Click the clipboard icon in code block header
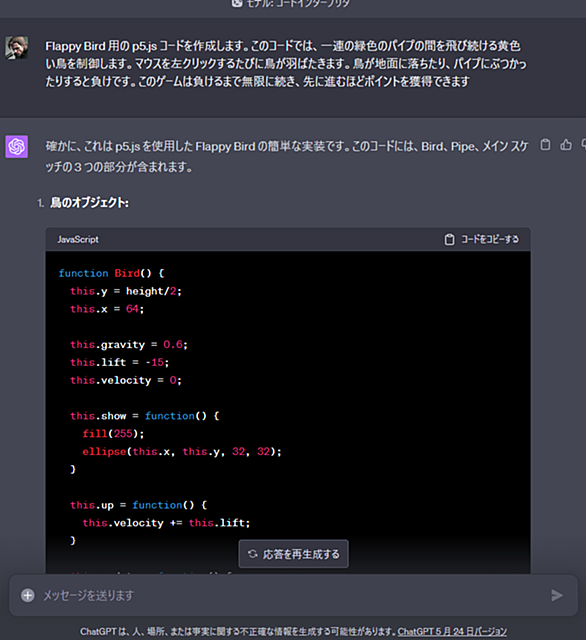 [449, 239]
